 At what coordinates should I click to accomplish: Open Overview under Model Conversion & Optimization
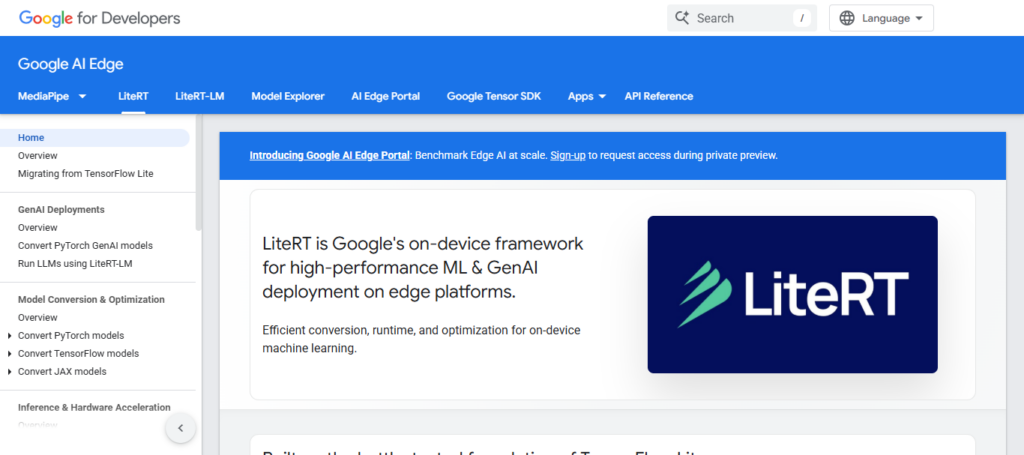(38, 317)
